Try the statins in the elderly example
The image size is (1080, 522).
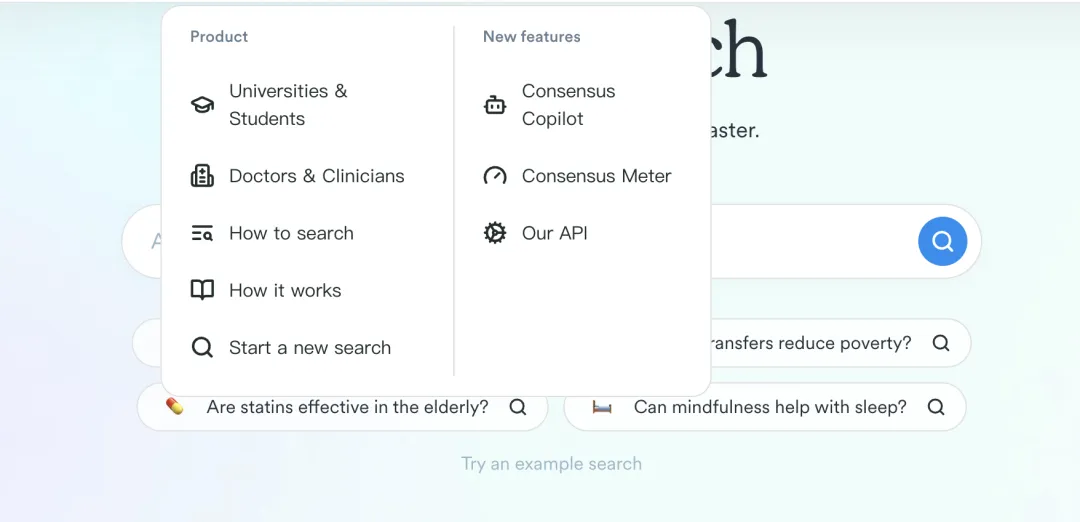[x=342, y=407]
